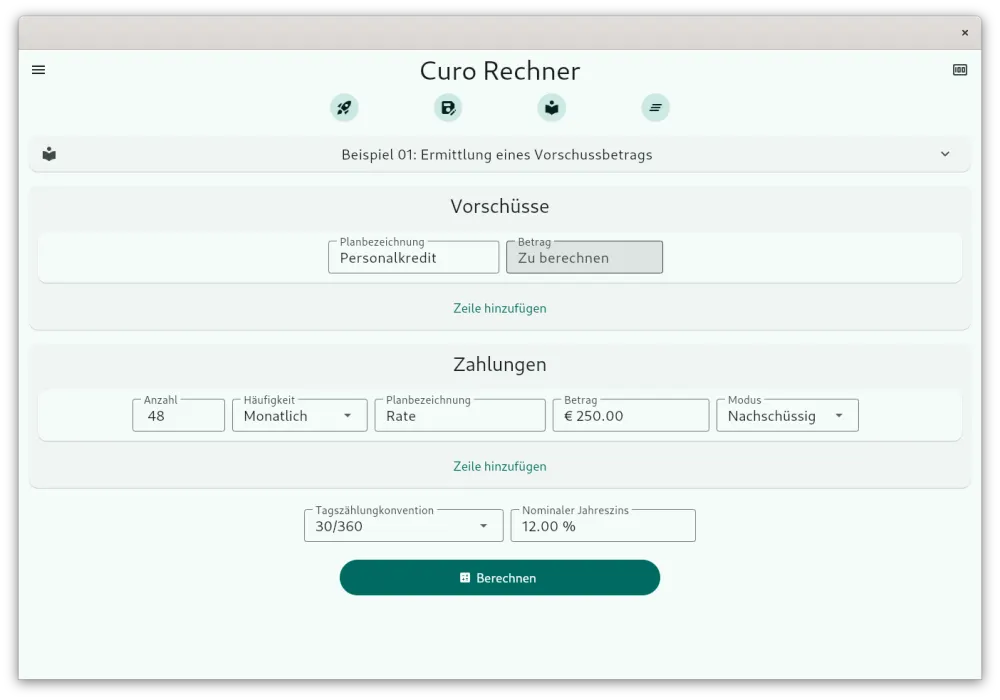Click the Curo Rechner title
The image size is (1000, 700).
(x=500, y=71)
